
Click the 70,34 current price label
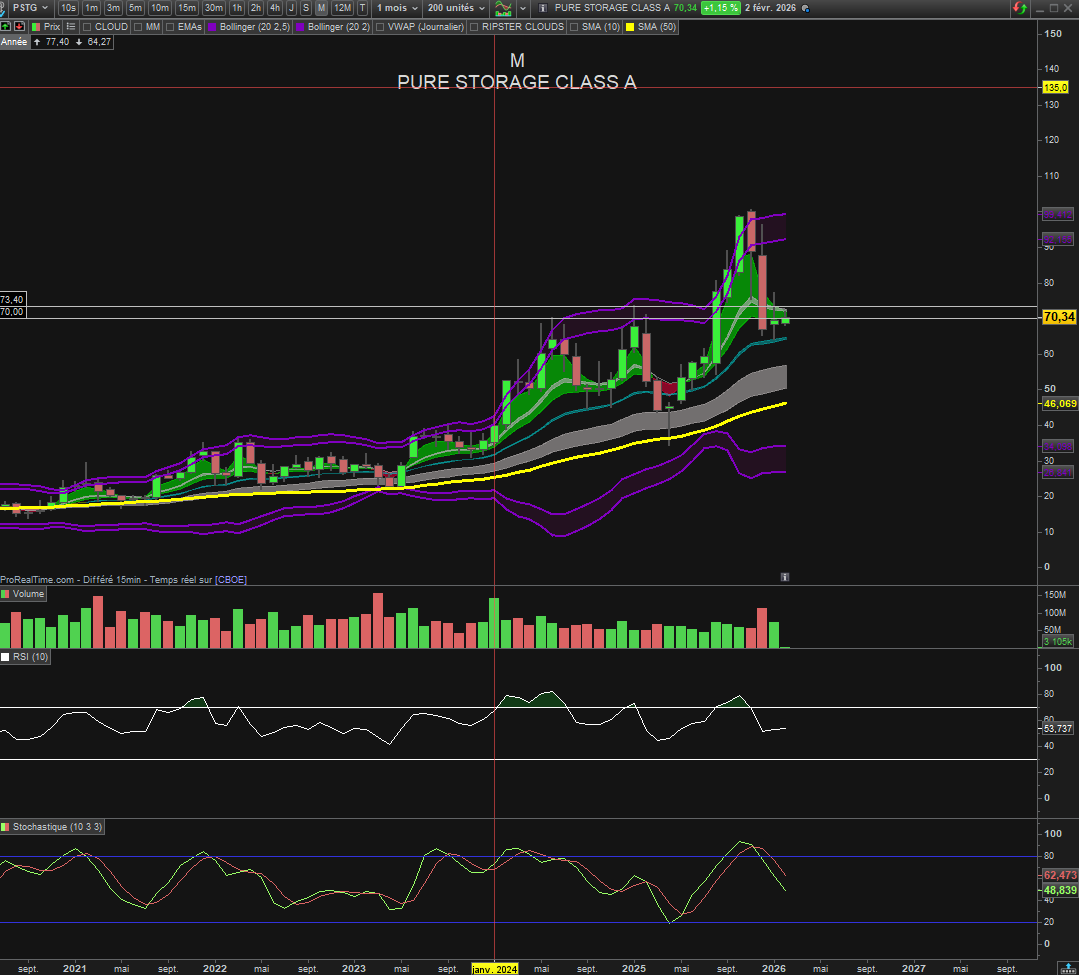(x=1059, y=317)
